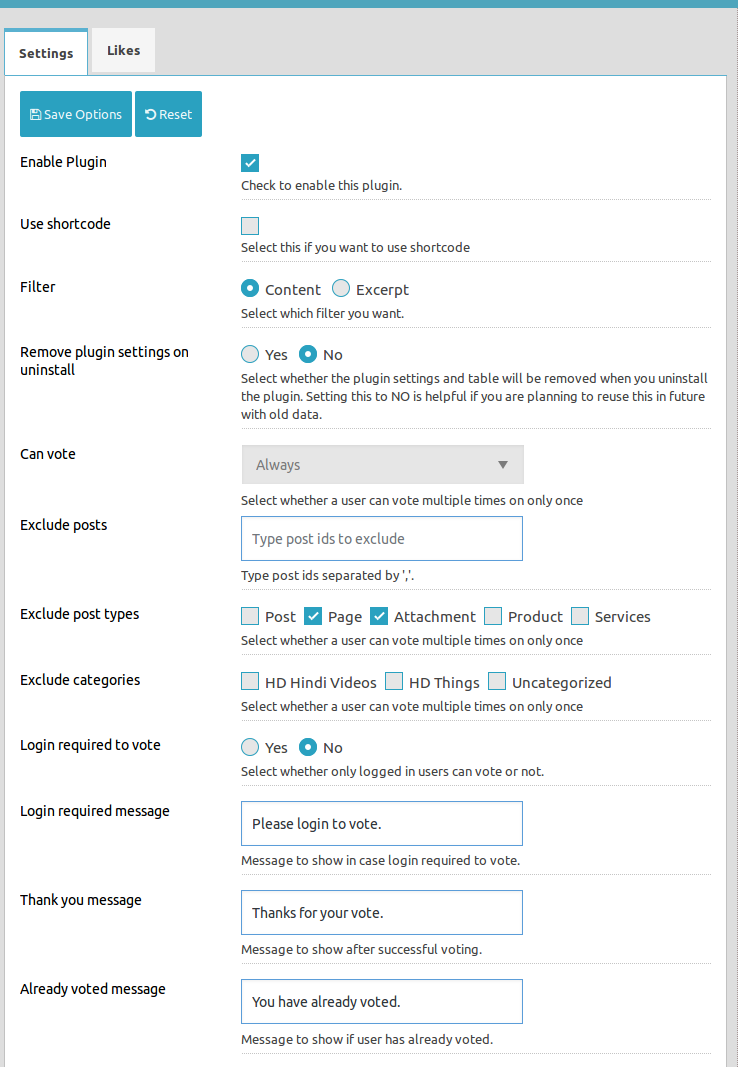Viewport: 738px width, 1067px height.
Task: Click the Reset button
Action: click(168, 114)
